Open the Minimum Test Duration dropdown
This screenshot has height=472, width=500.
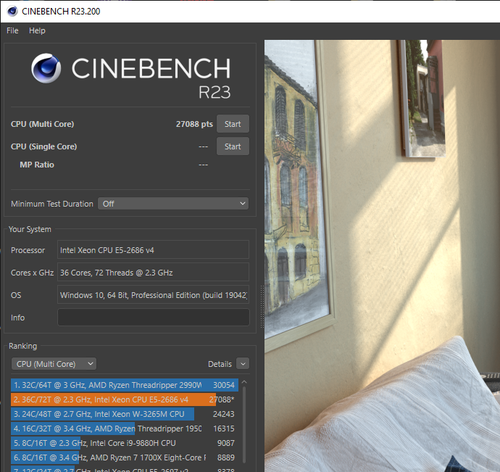click(x=173, y=204)
